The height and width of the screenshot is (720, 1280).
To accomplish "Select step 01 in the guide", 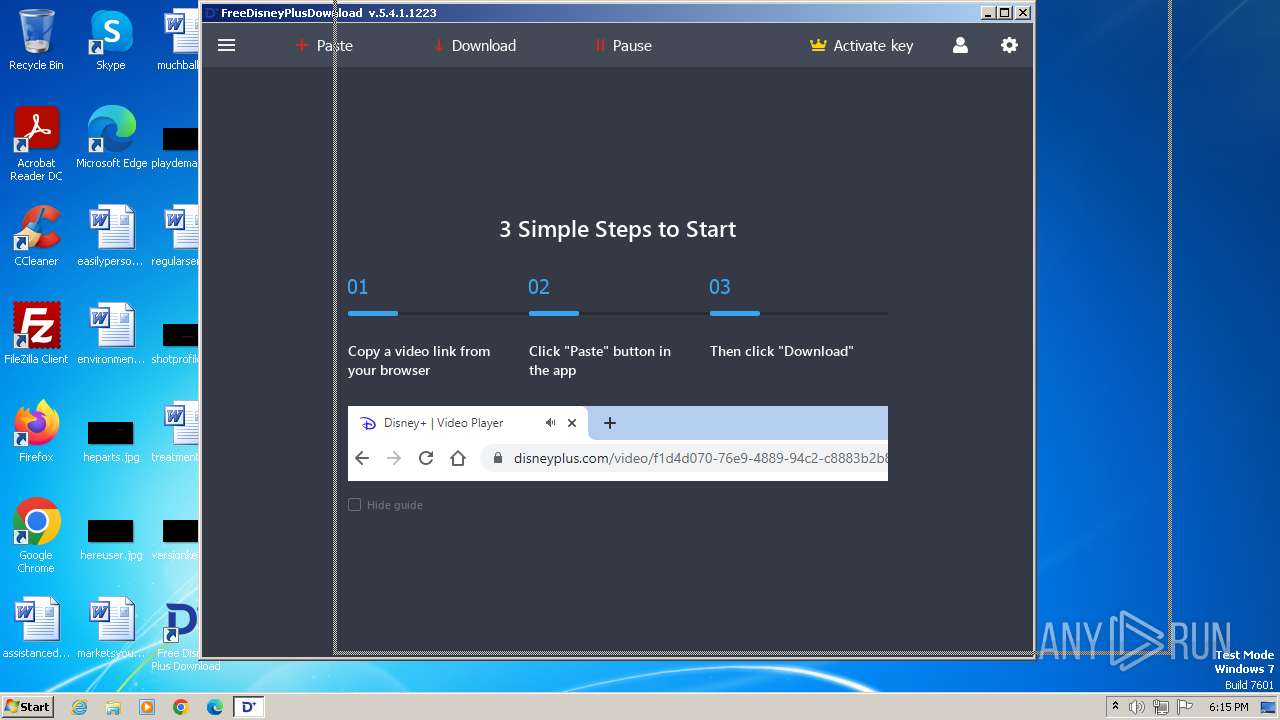I will pyautogui.click(x=358, y=287).
